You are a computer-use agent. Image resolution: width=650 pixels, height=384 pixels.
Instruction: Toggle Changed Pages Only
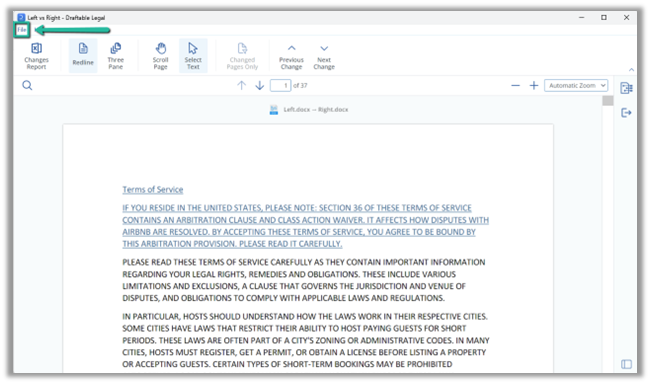[x=242, y=56]
